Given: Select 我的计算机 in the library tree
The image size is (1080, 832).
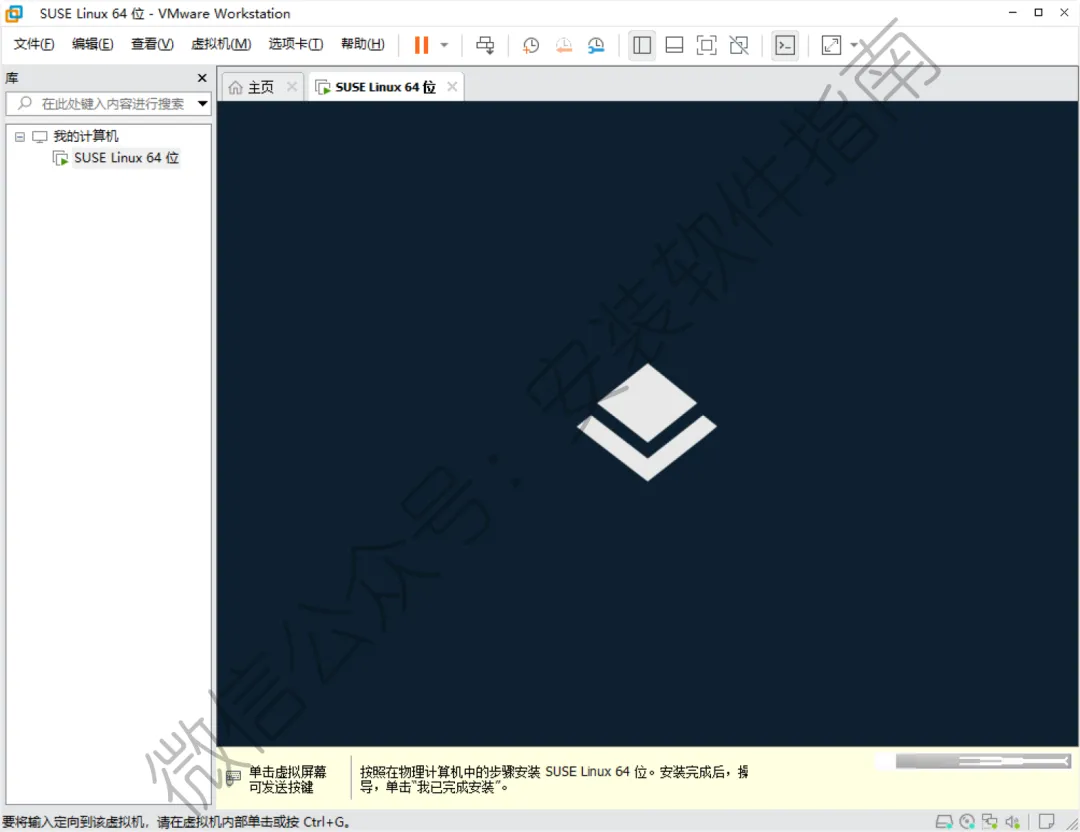Looking at the screenshot, I should (x=85, y=136).
